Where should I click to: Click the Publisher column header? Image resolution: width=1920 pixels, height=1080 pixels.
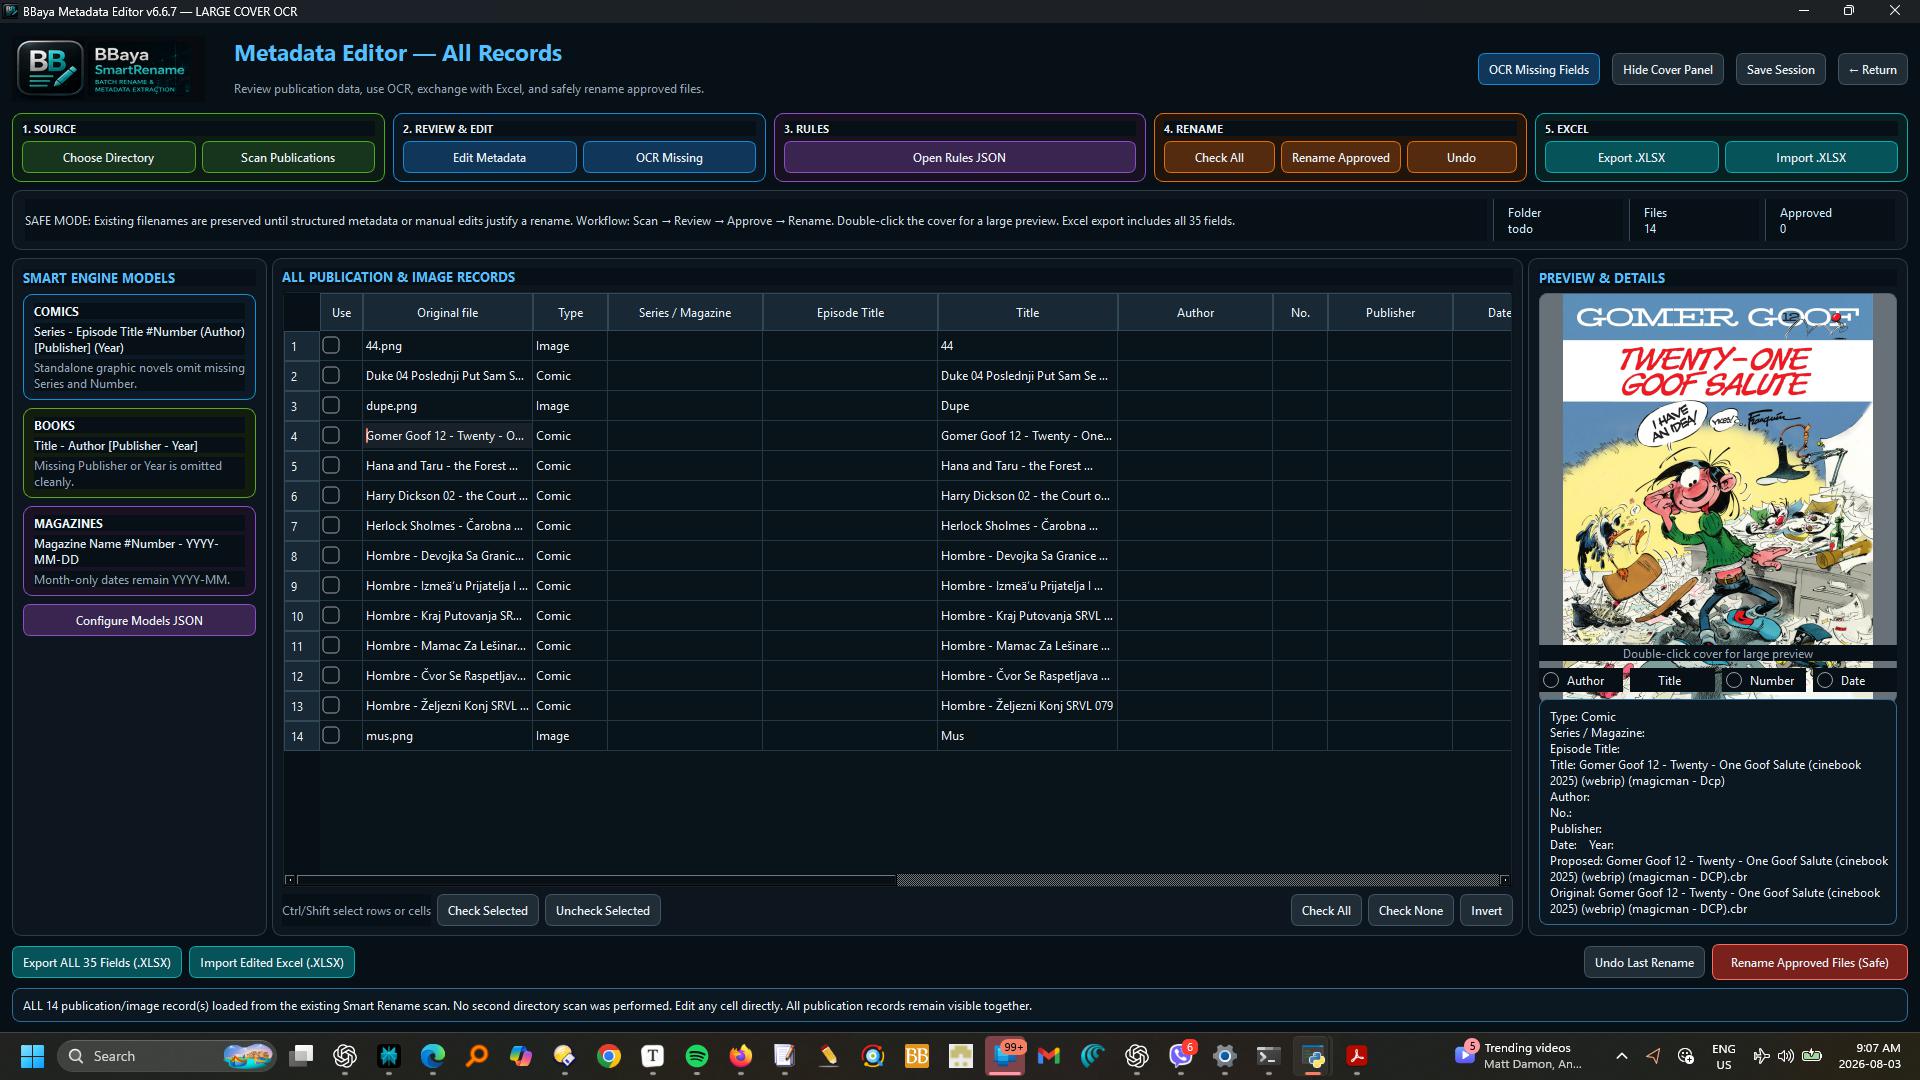(1390, 313)
